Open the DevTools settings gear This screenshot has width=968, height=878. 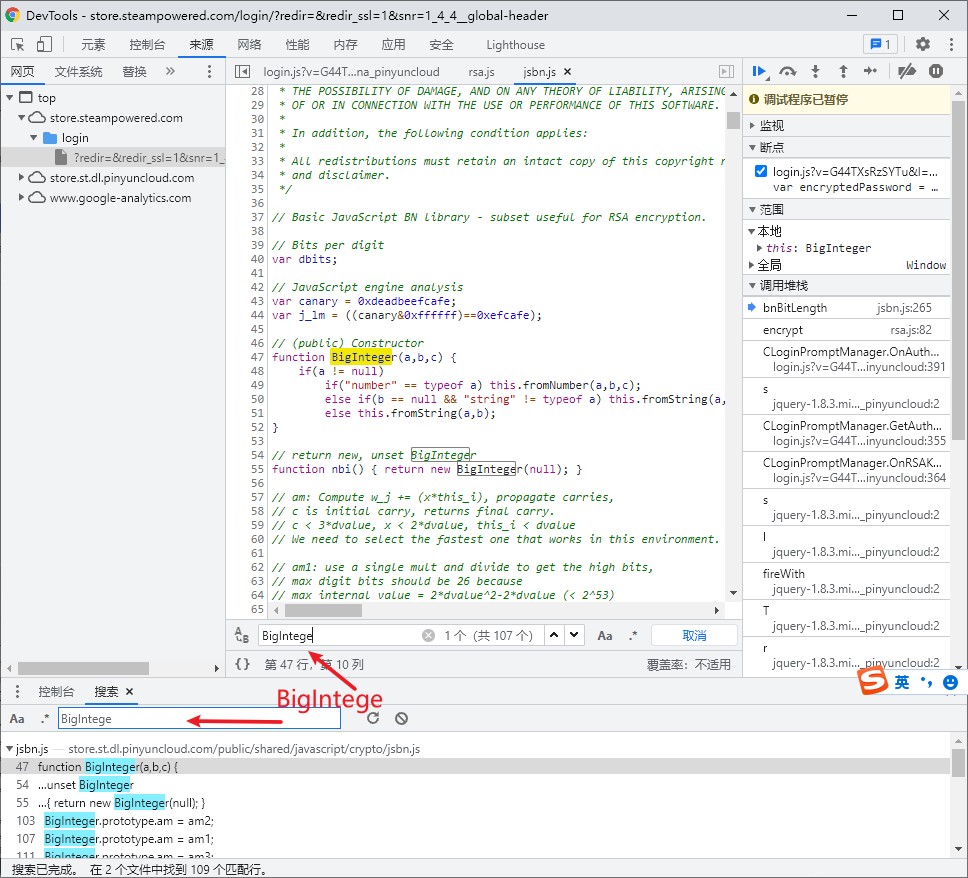922,44
